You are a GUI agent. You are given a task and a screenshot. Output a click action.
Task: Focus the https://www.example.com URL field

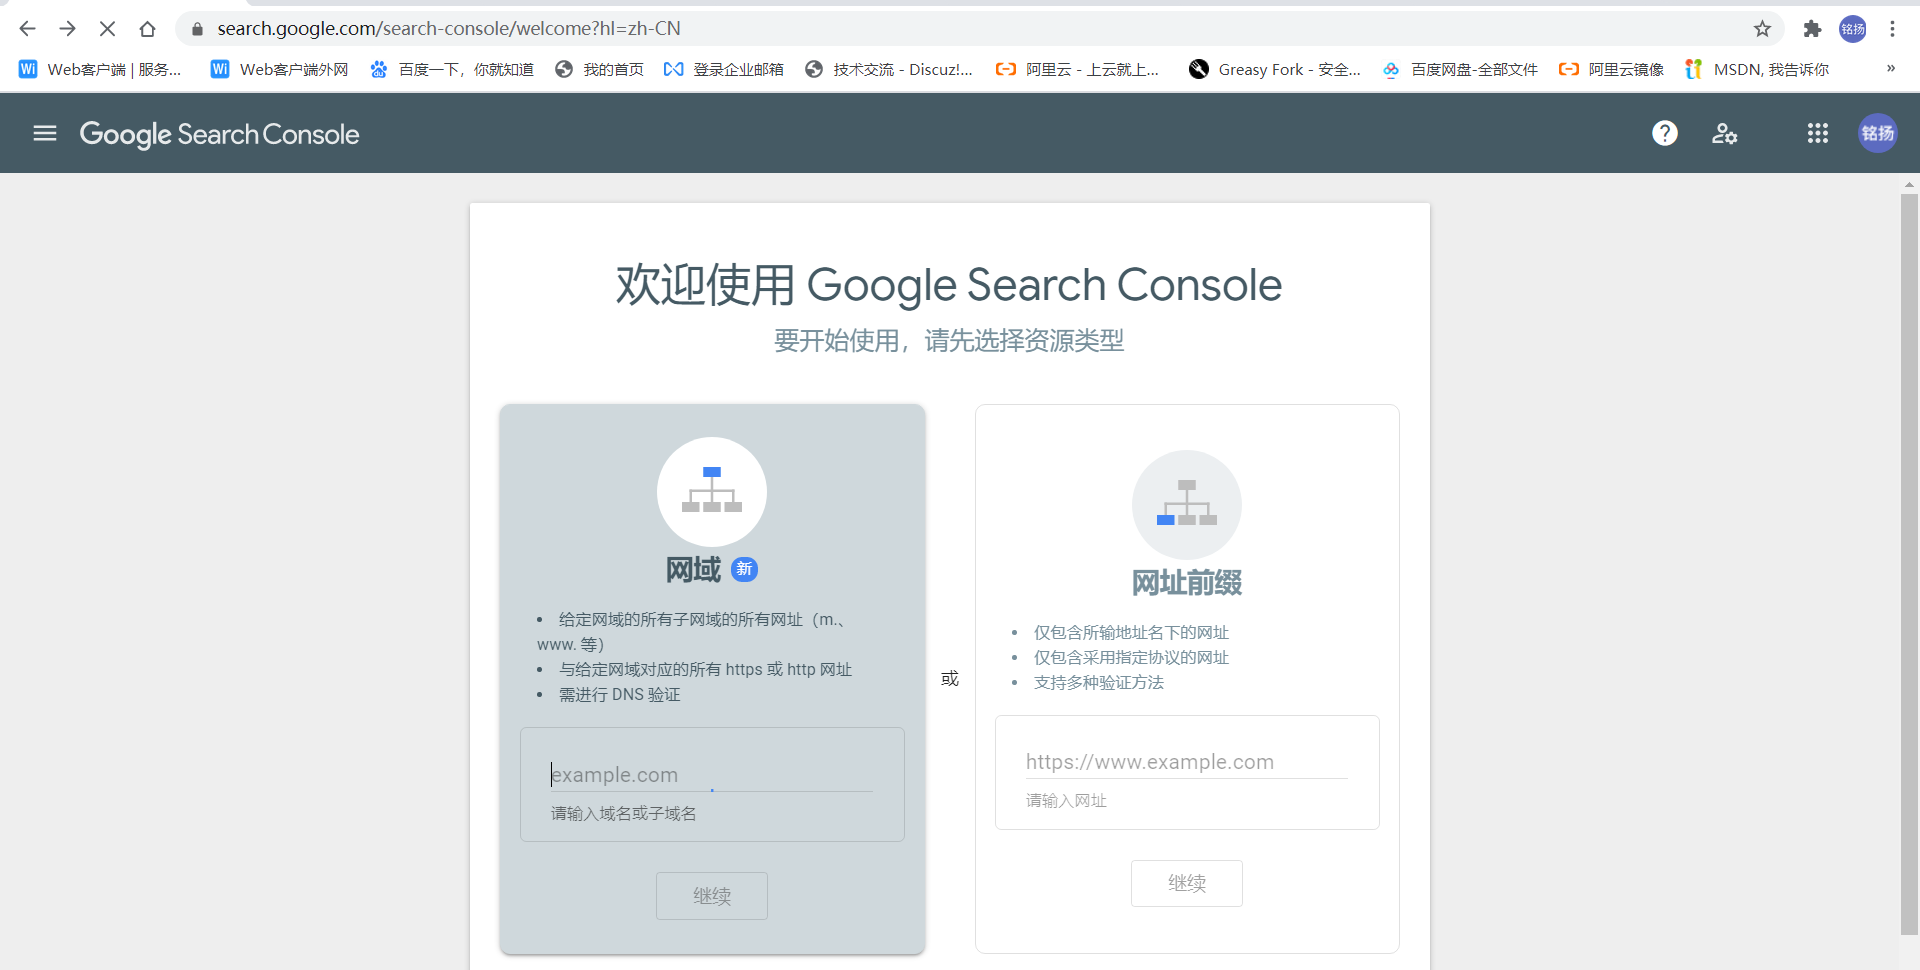tap(1187, 762)
